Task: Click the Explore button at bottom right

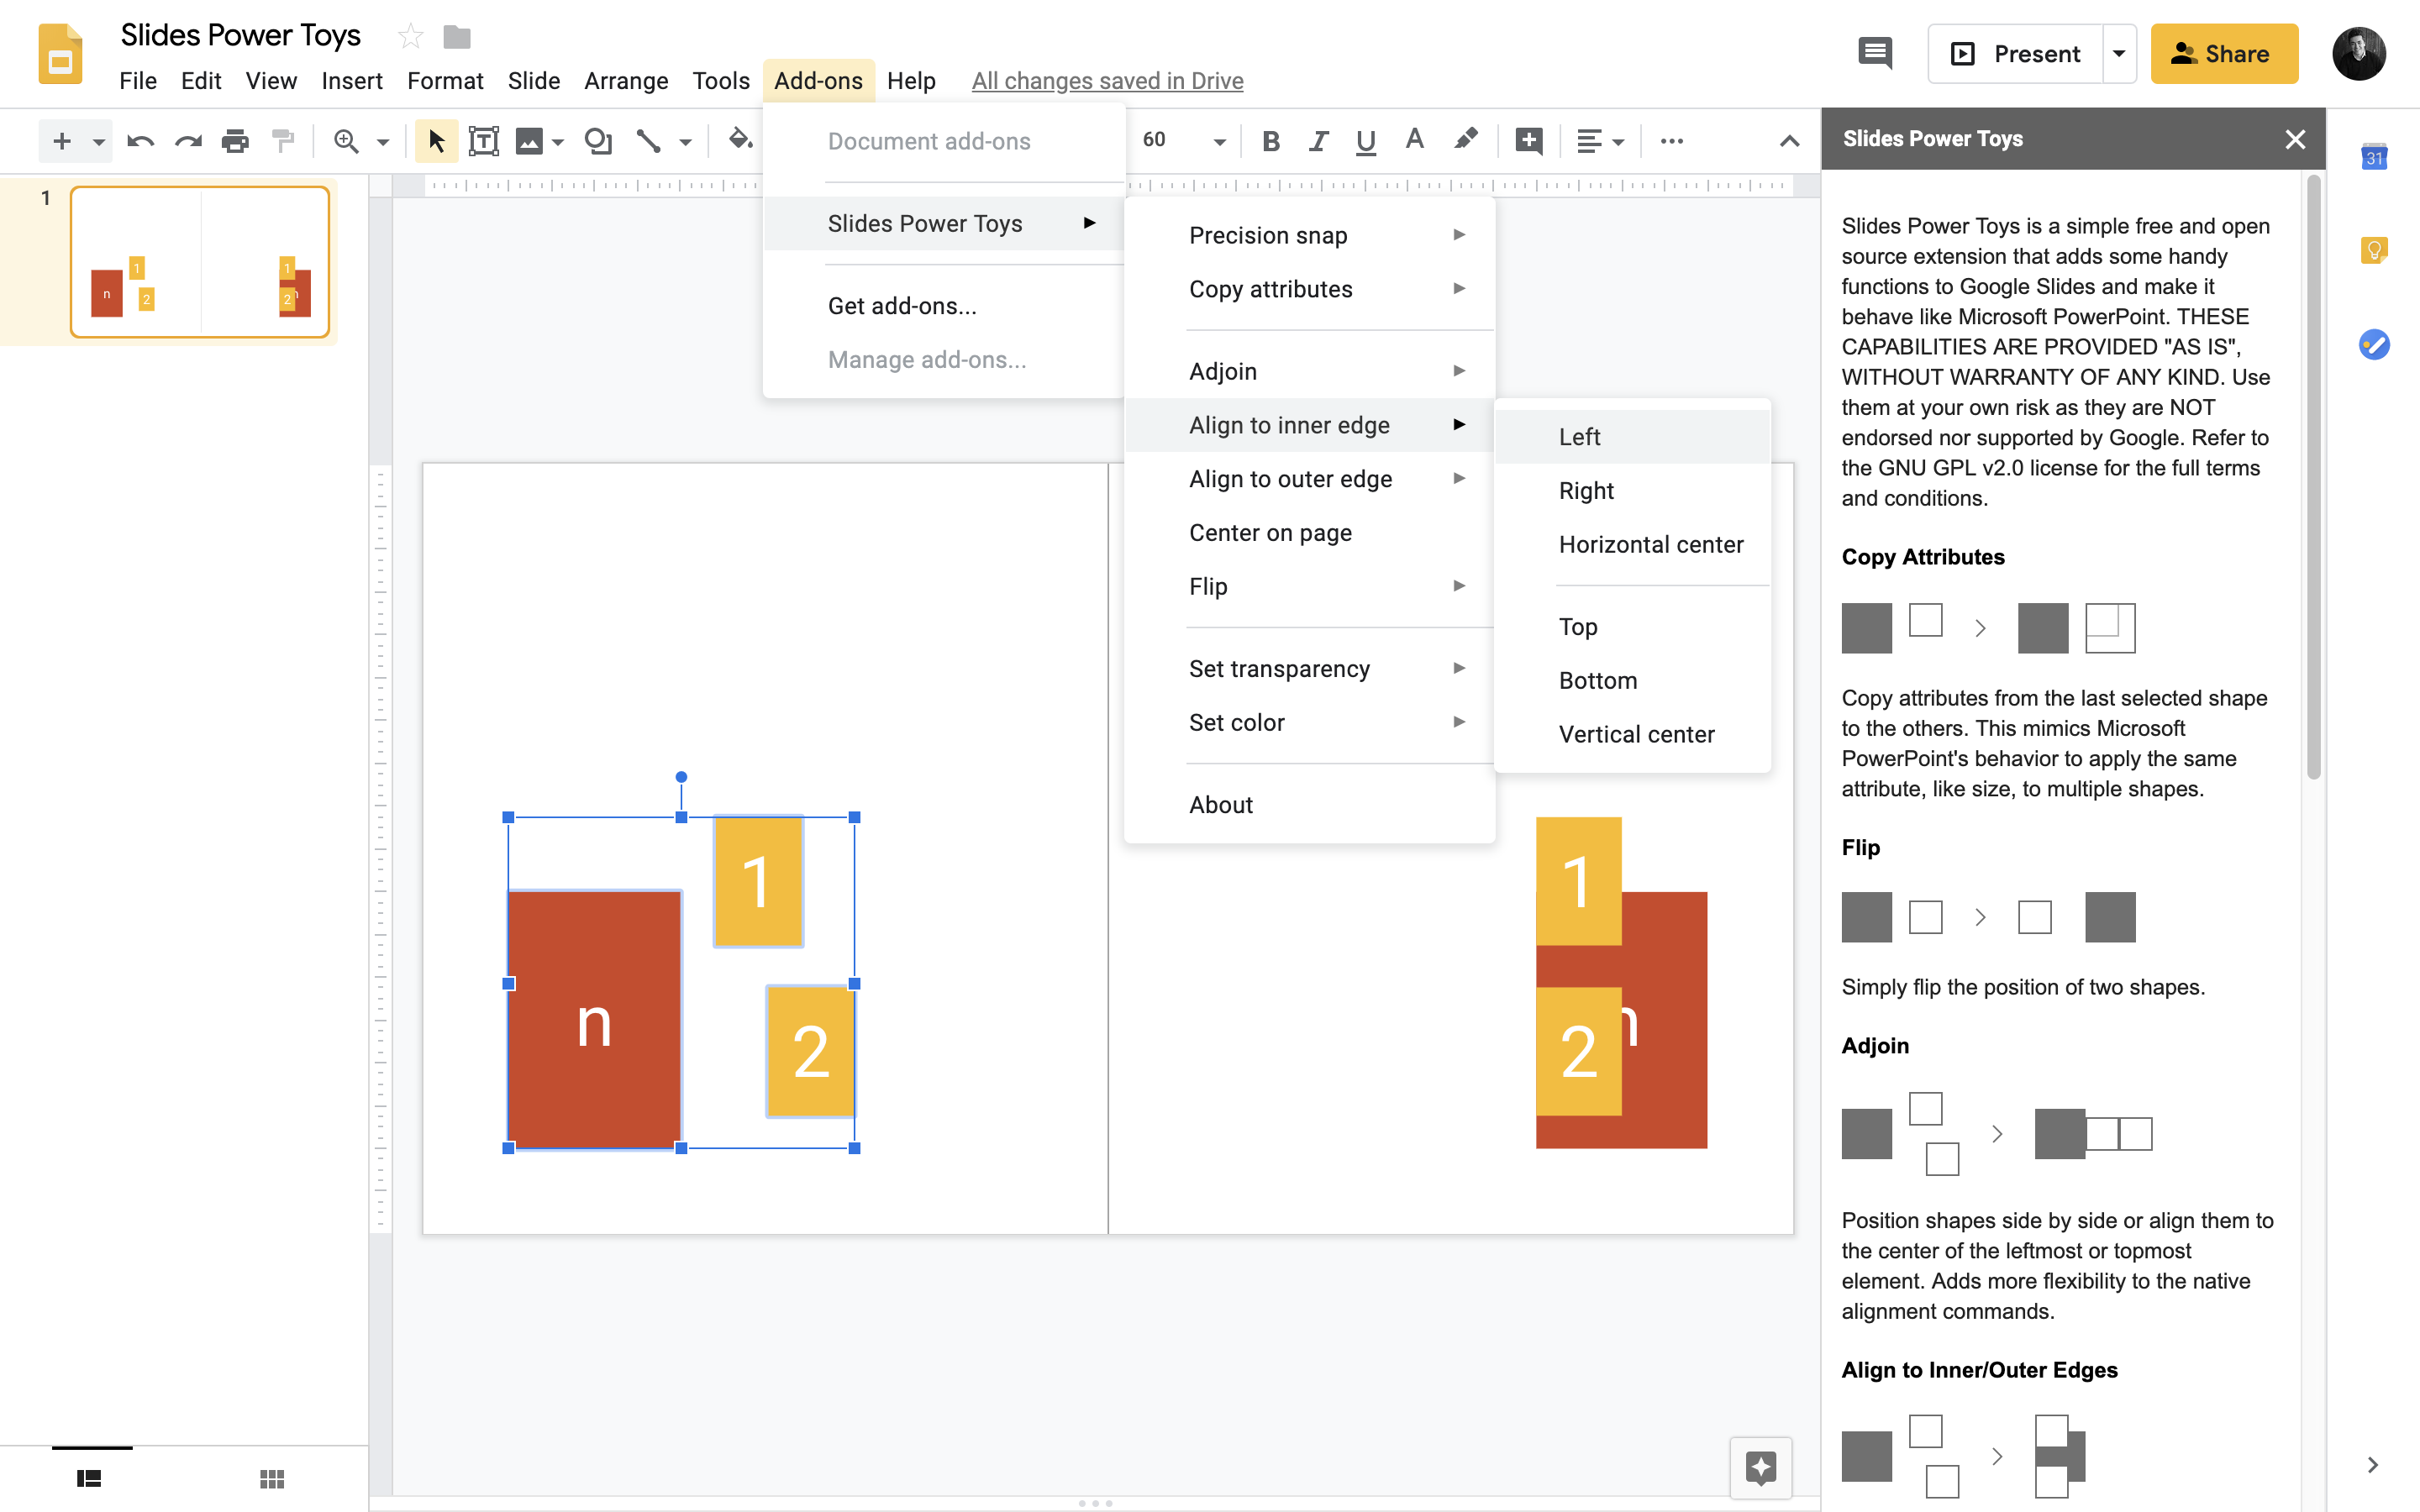Action: coord(1760,1467)
